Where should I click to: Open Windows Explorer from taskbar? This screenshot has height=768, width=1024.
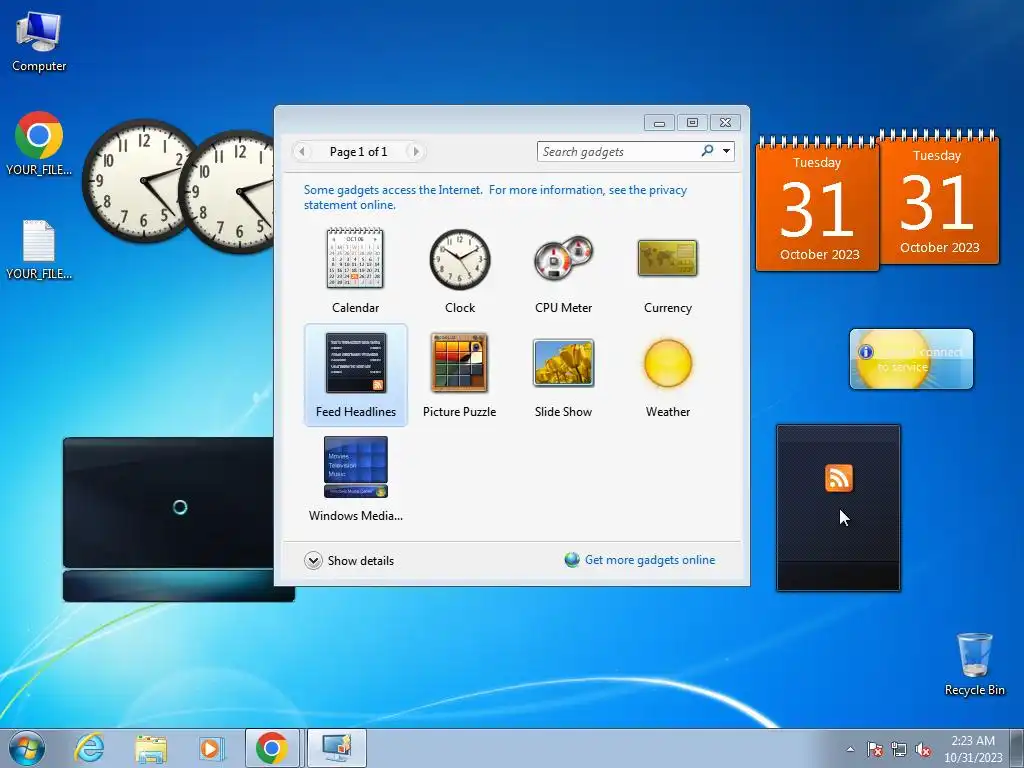point(151,748)
